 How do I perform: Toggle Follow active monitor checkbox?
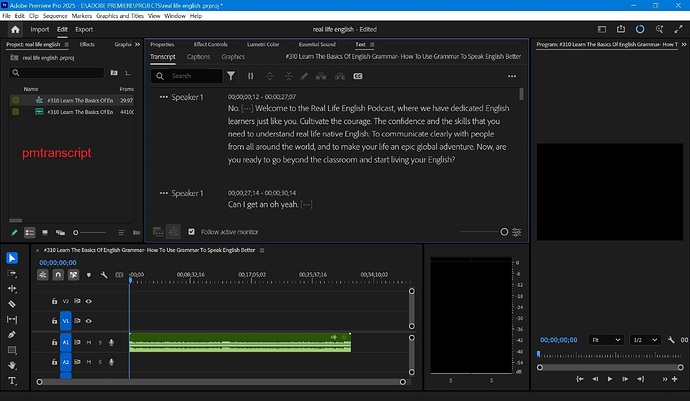(191, 232)
